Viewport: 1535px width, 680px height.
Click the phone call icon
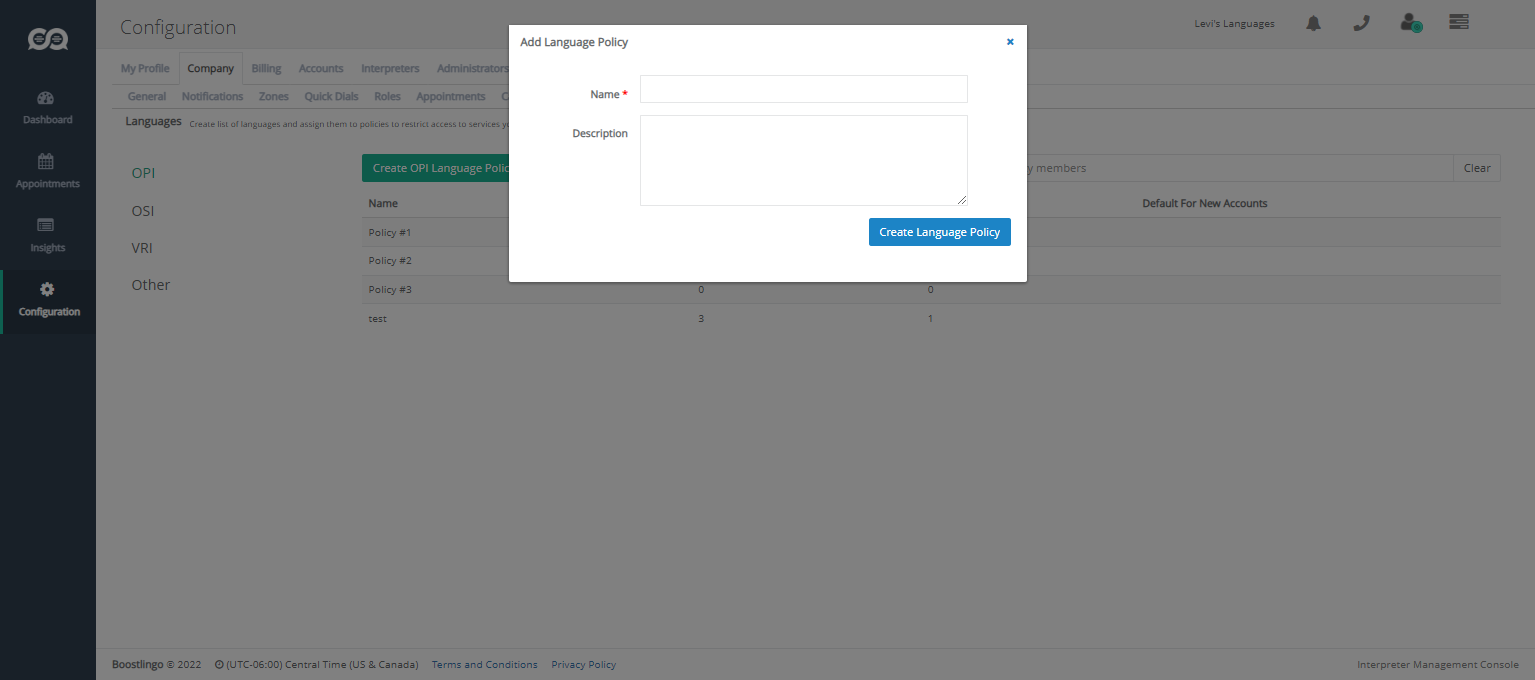click(1361, 24)
